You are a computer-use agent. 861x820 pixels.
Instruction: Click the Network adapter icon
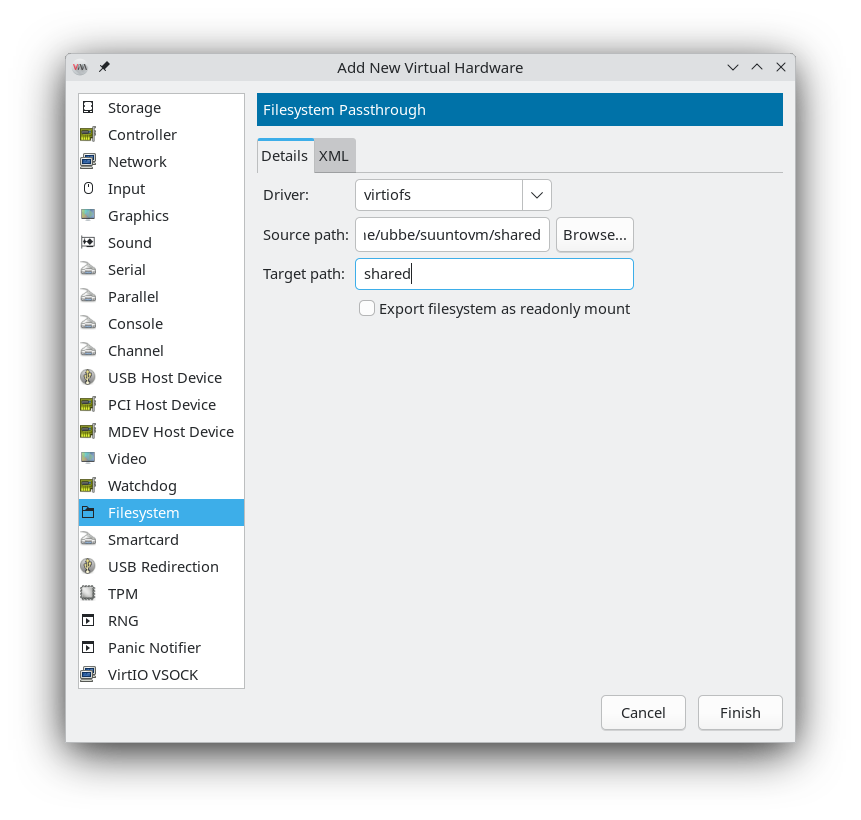(x=88, y=162)
